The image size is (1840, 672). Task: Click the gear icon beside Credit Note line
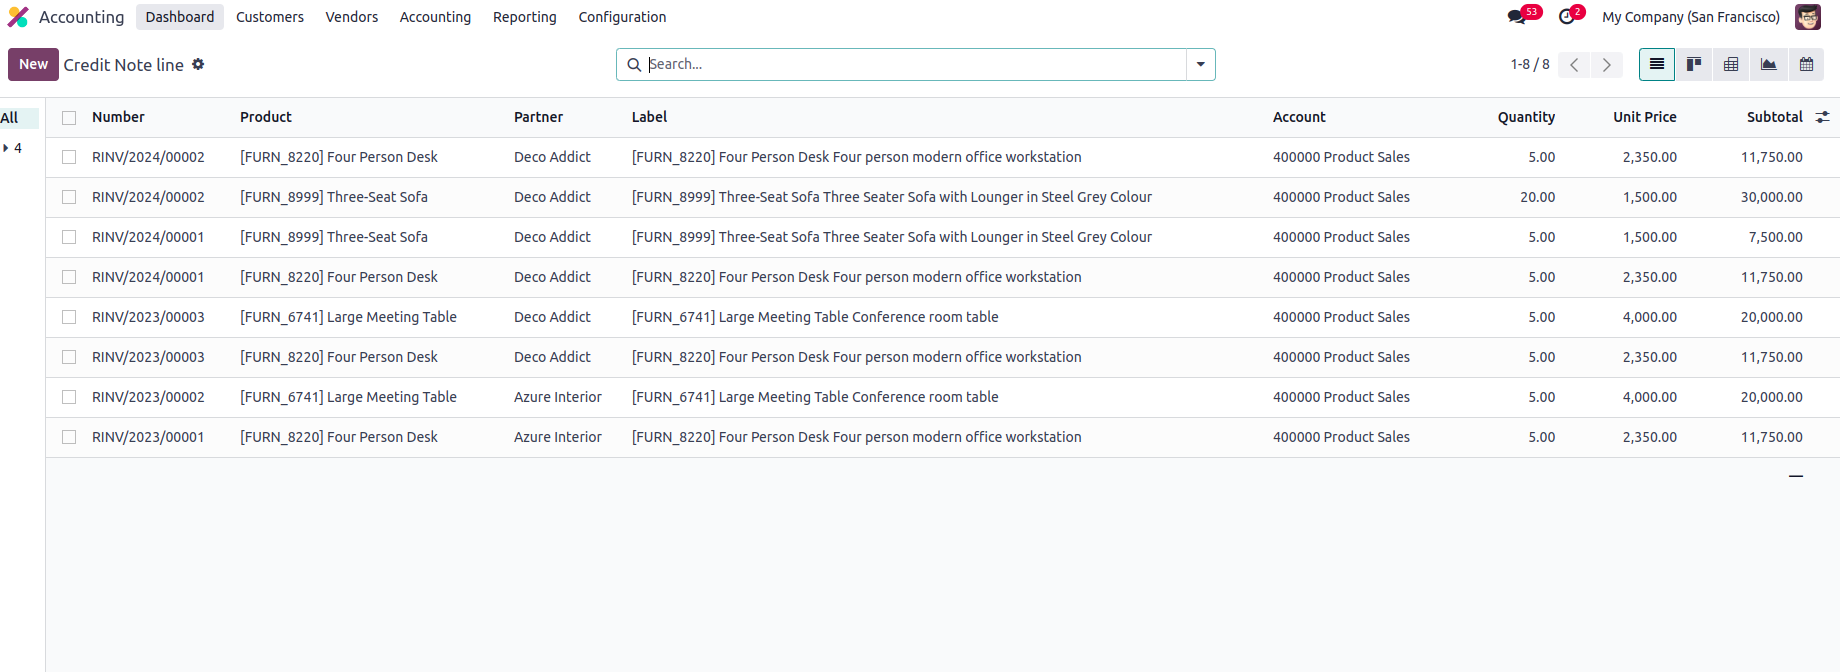198,64
